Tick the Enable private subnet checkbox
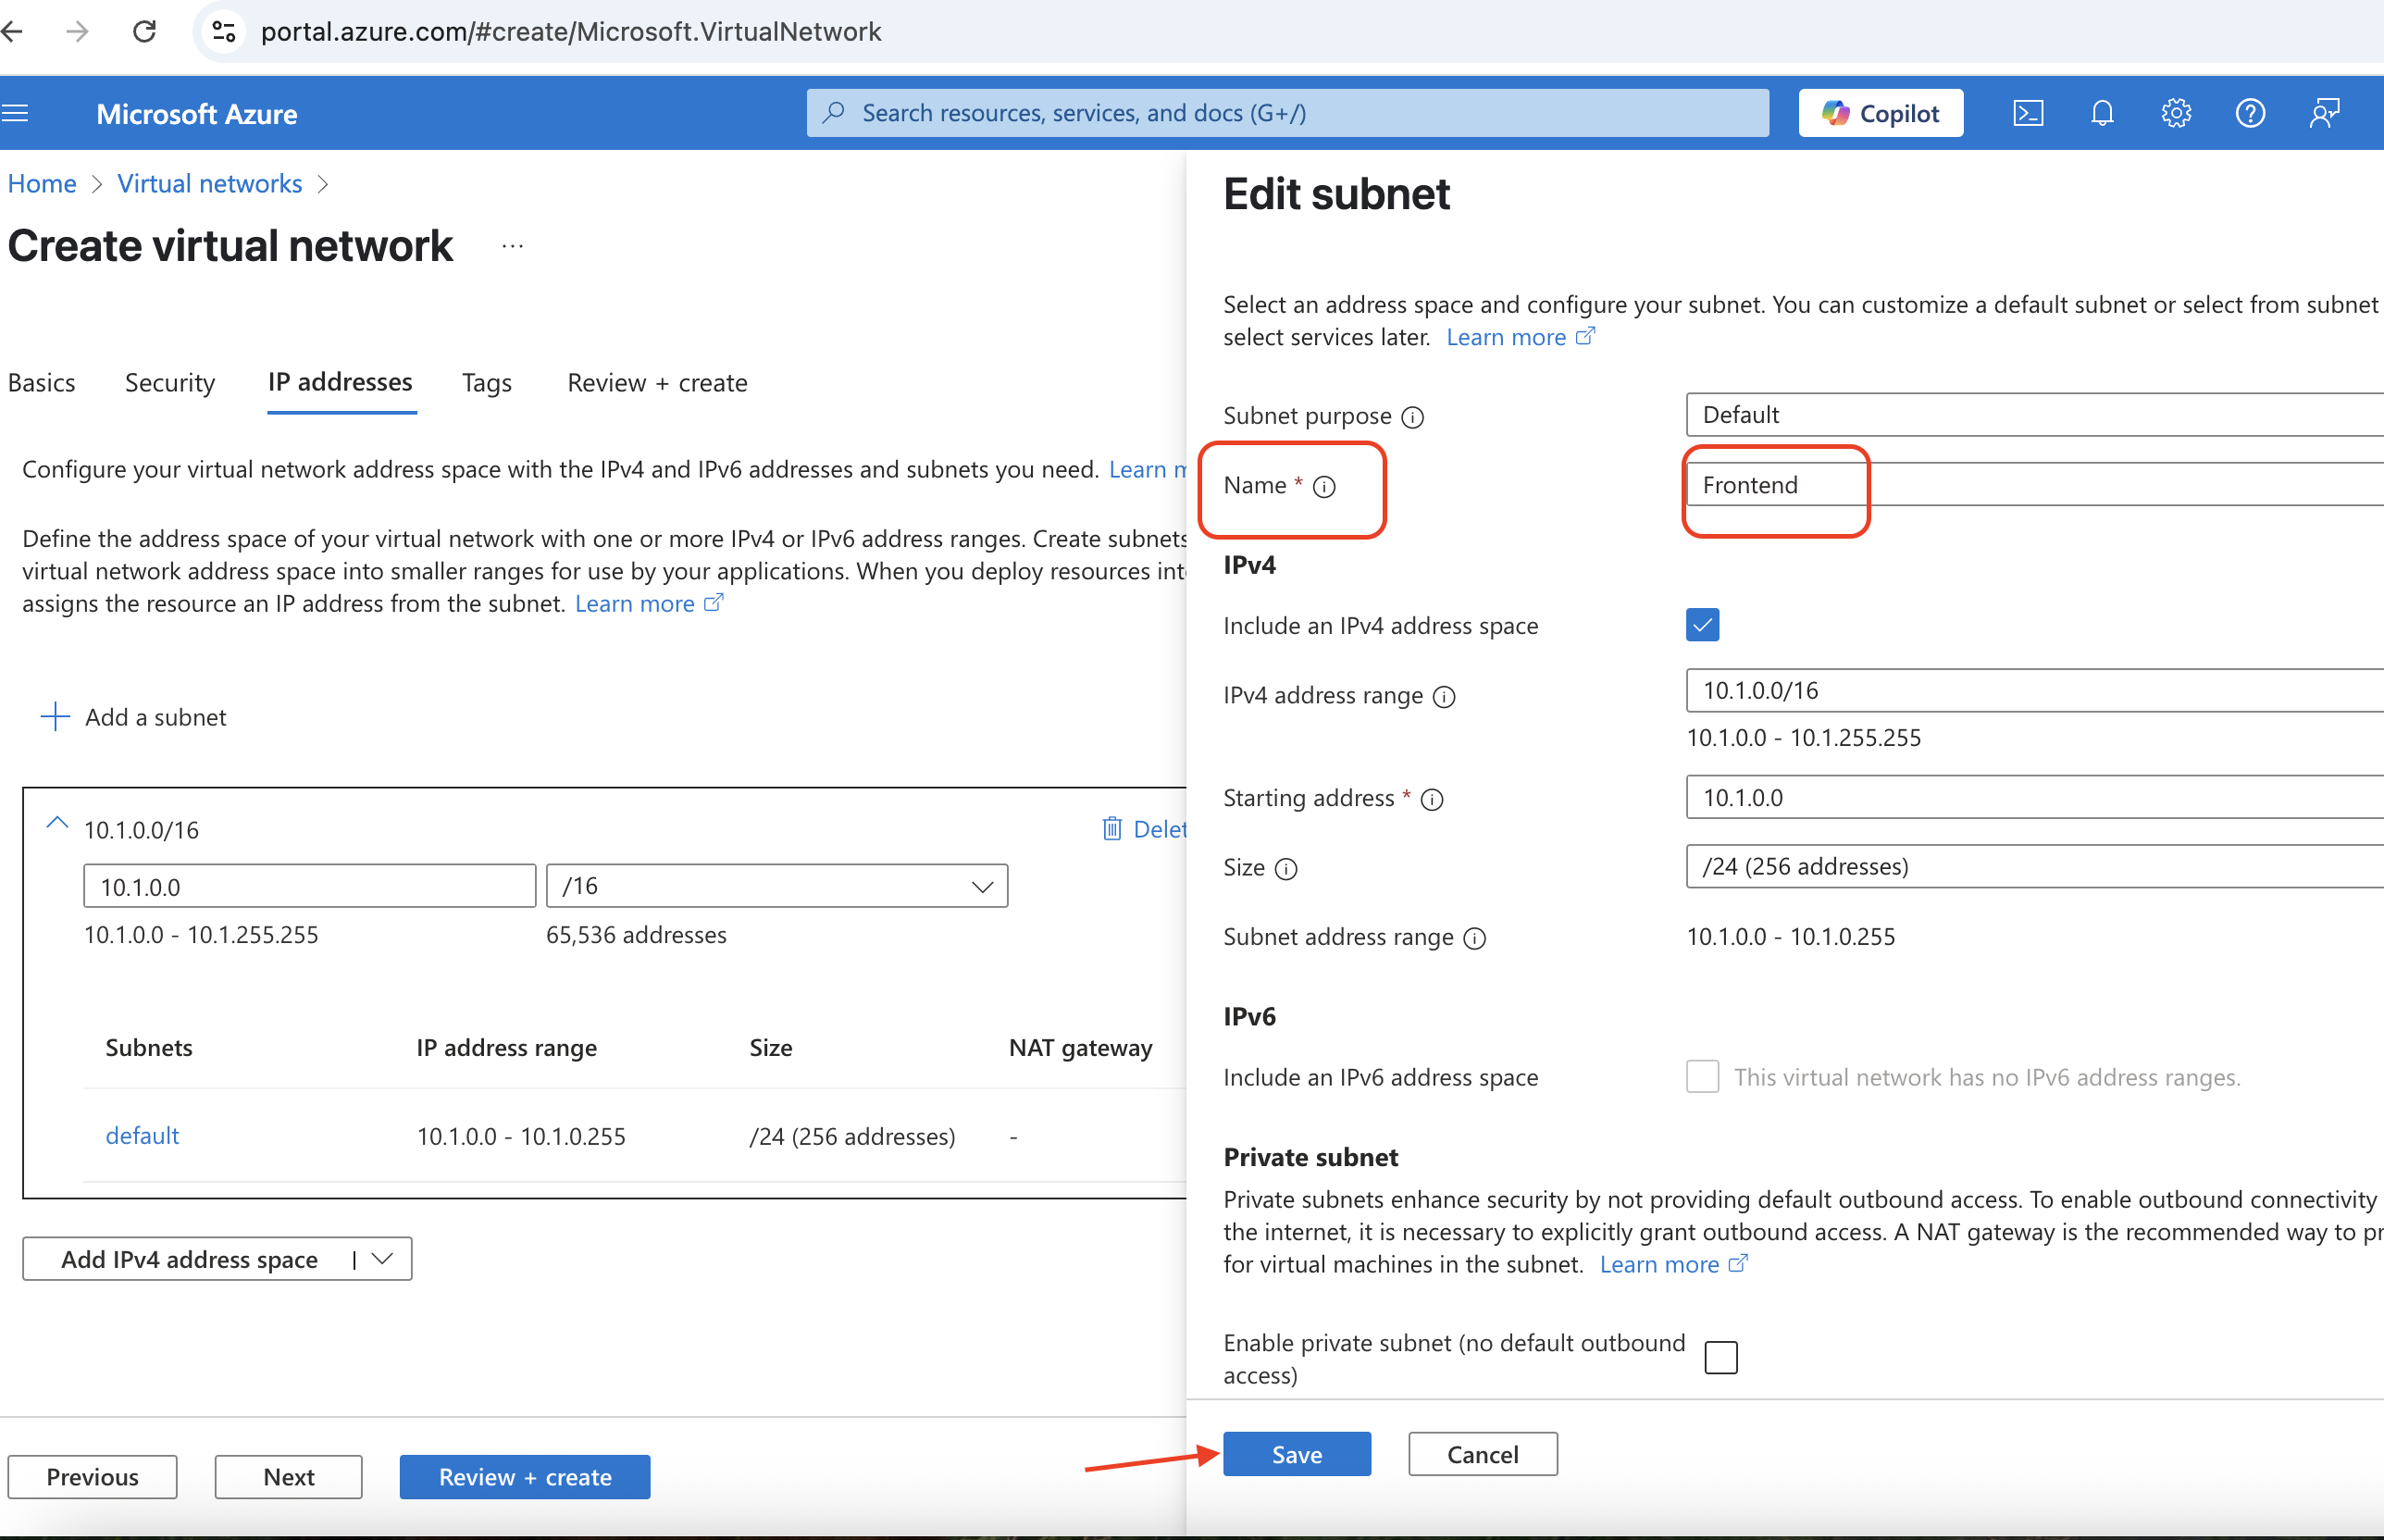2384x1540 pixels. 1720,1357
